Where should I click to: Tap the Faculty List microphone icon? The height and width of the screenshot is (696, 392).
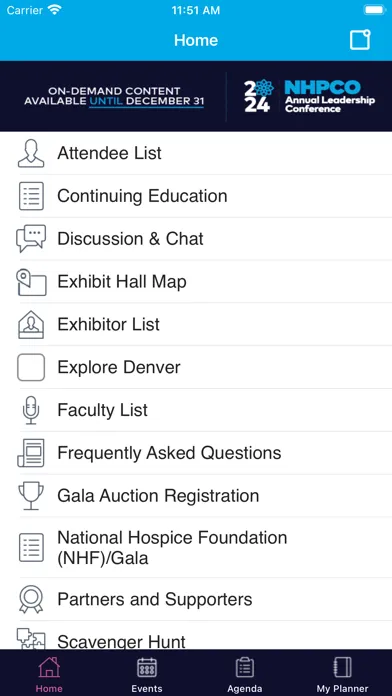pyautogui.click(x=31, y=411)
